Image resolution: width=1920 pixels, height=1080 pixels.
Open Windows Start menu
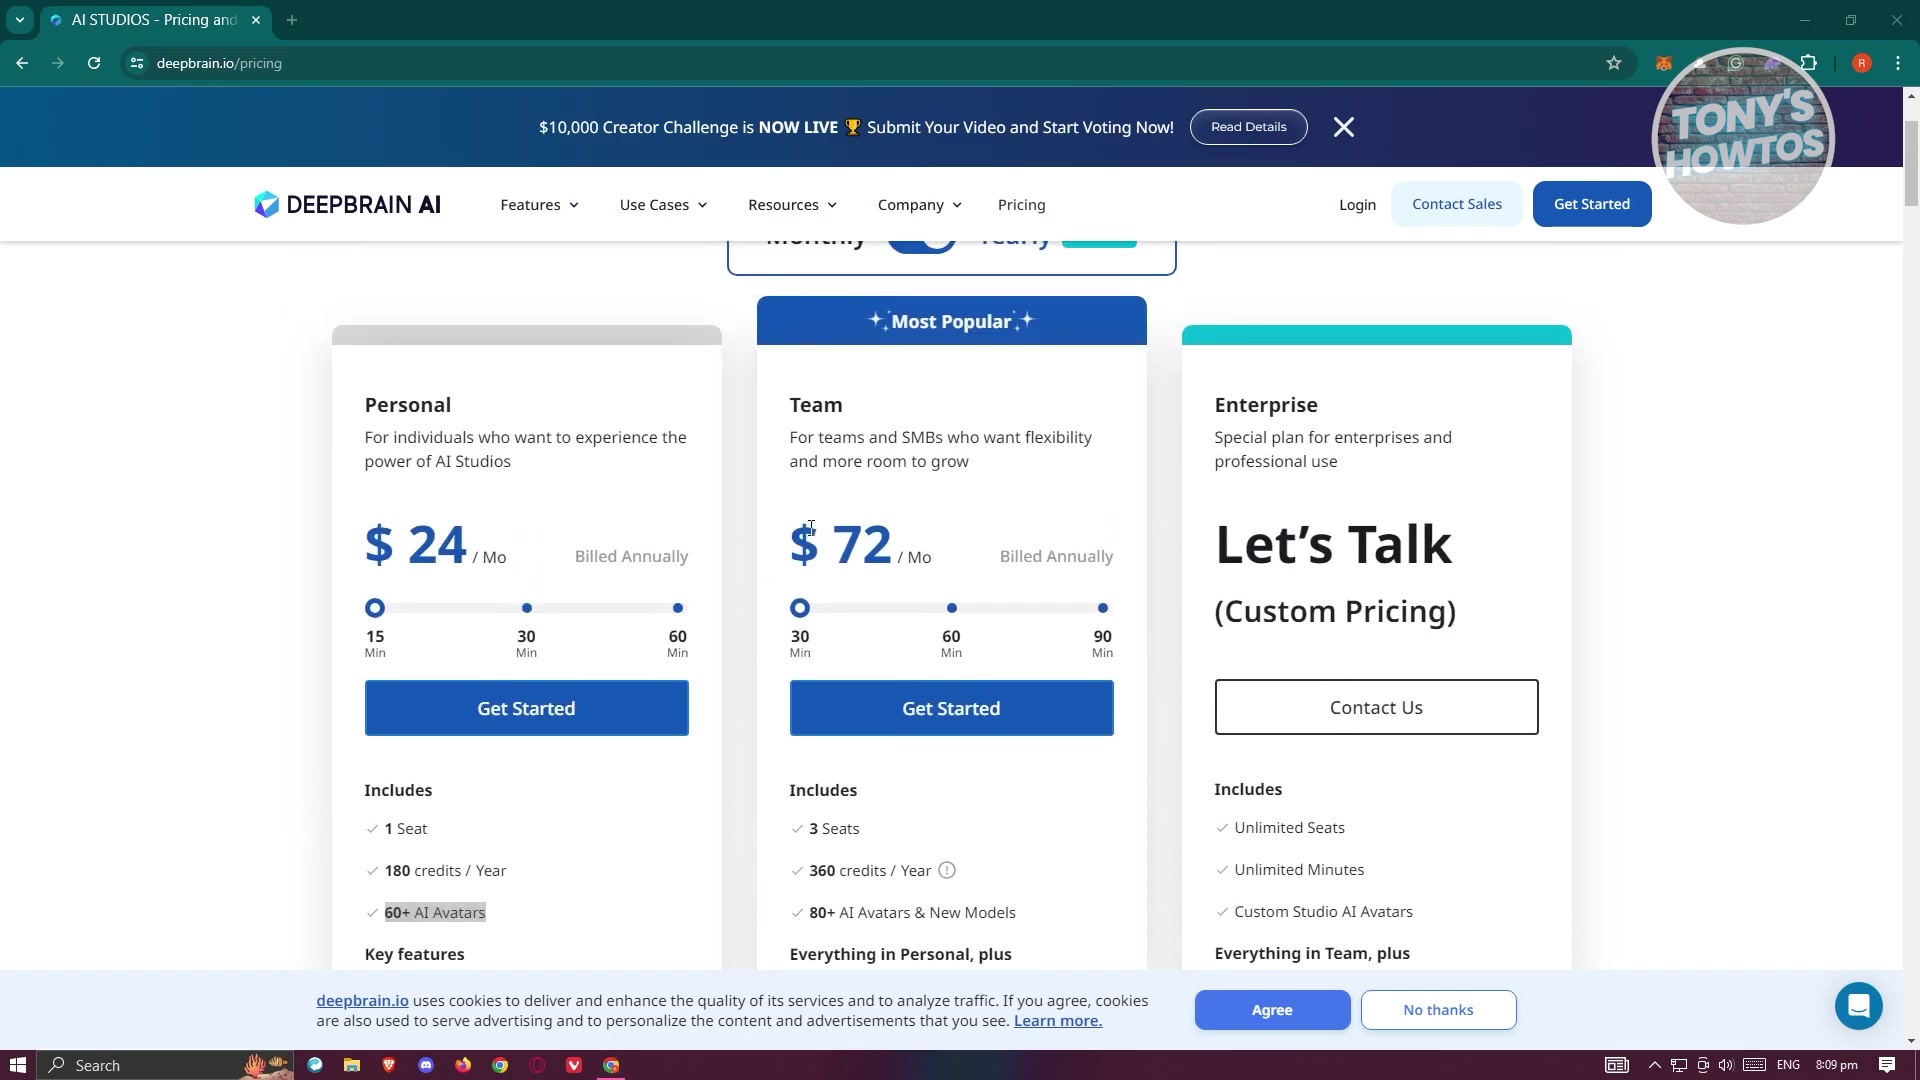click(17, 1065)
